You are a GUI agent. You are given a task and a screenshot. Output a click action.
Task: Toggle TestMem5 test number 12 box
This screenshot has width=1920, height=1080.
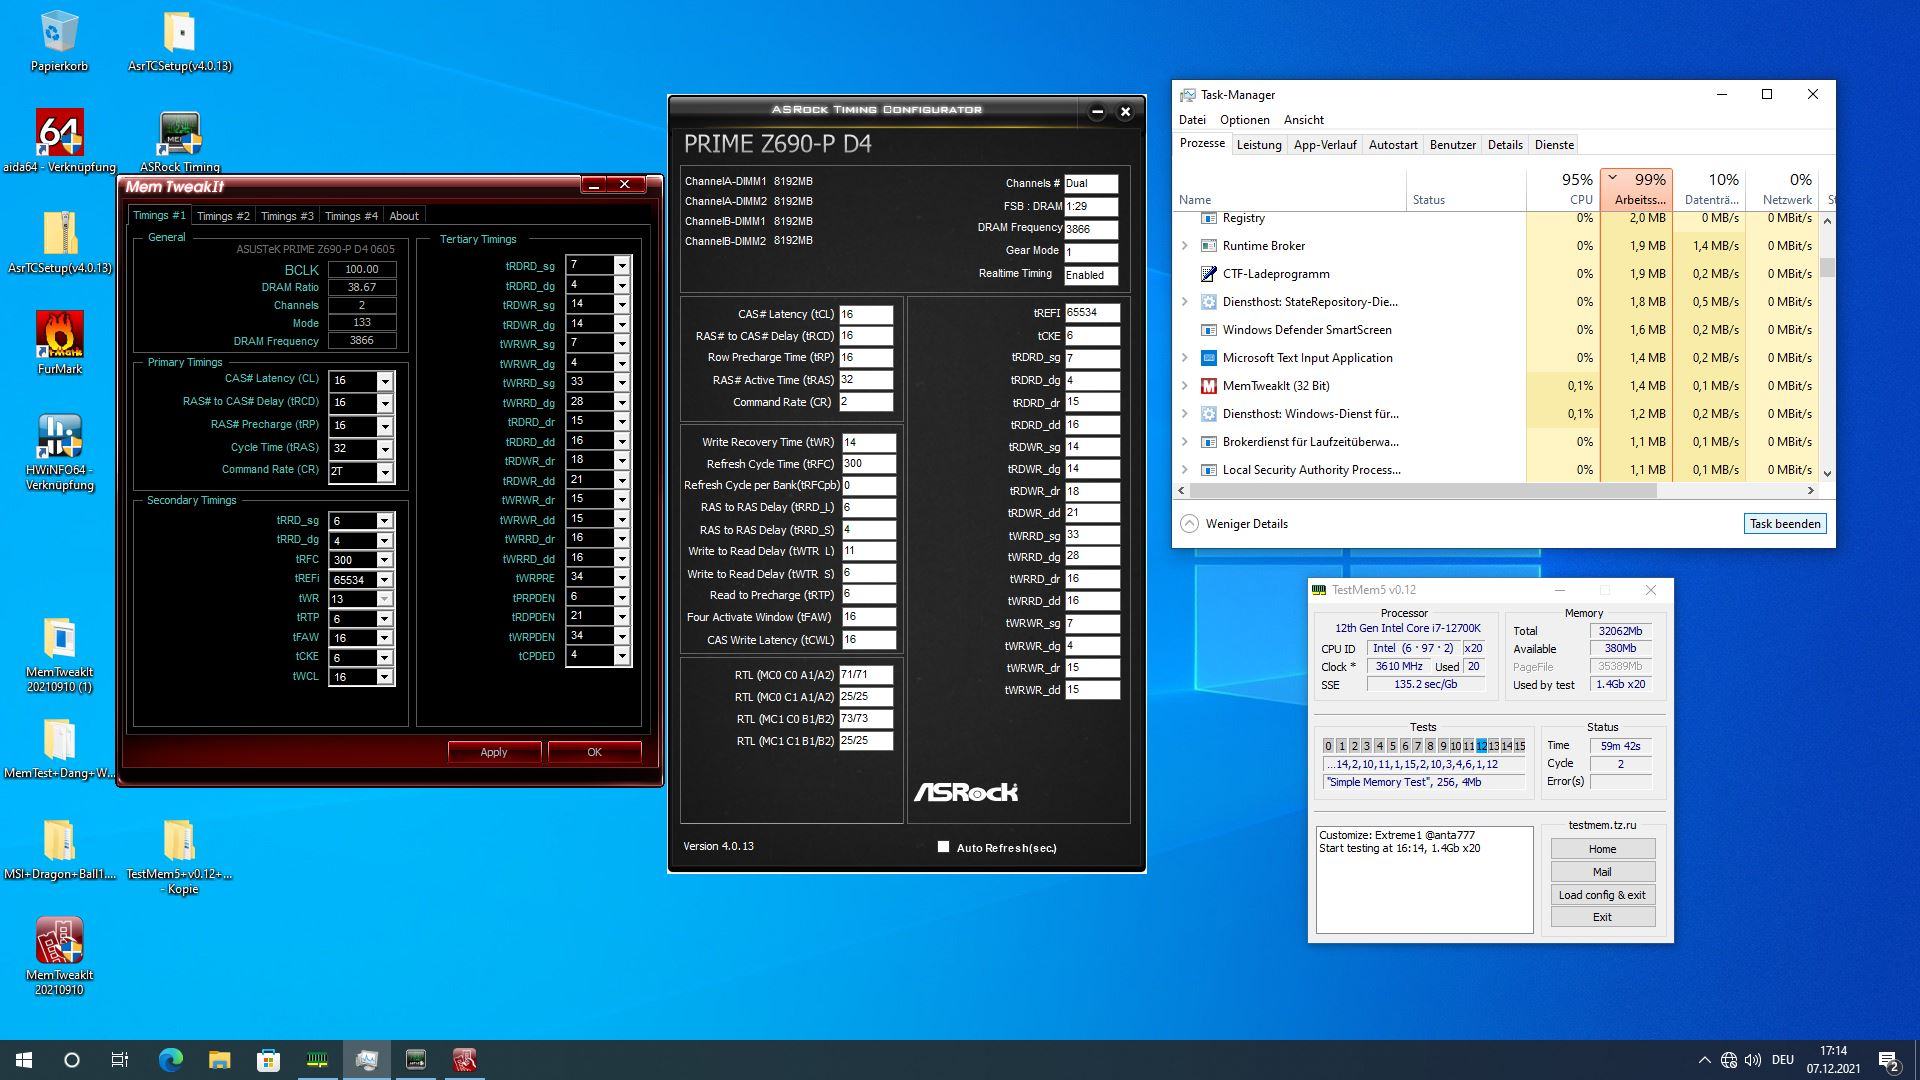[1481, 746]
